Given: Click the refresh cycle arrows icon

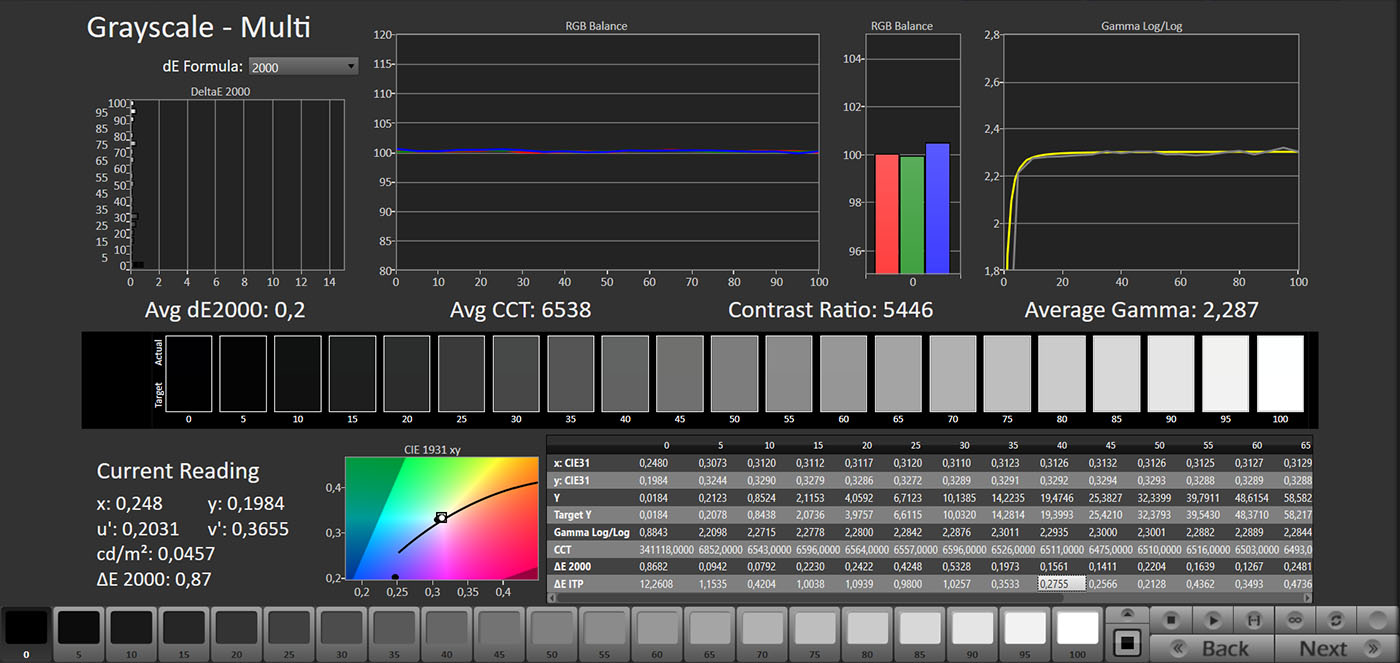Looking at the screenshot, I should click(1335, 621).
